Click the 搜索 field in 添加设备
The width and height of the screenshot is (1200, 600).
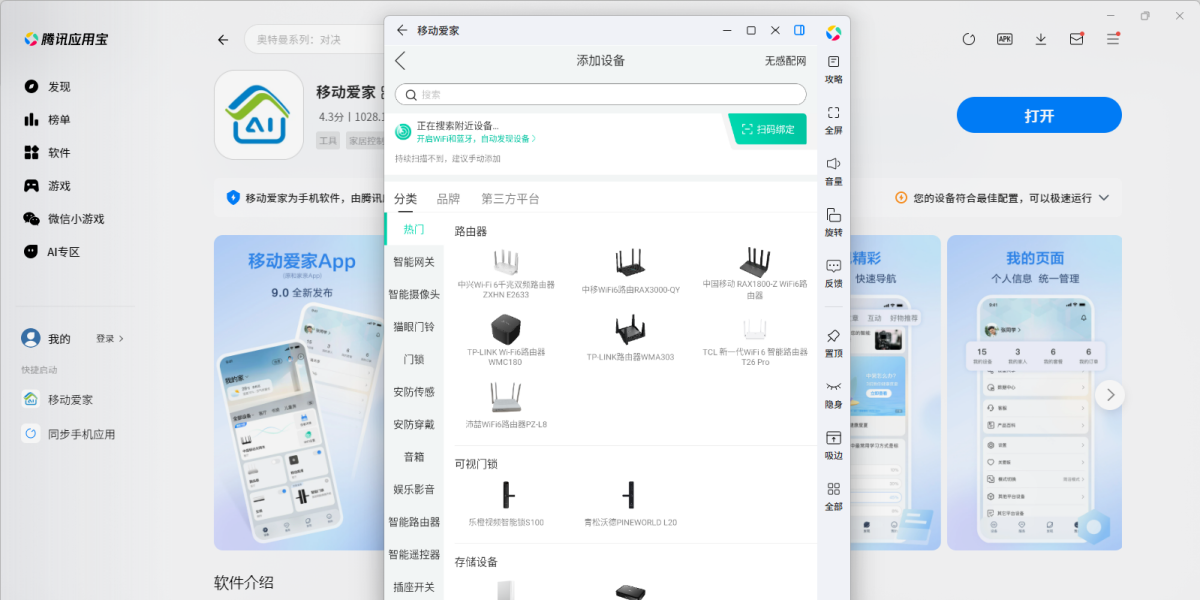pos(601,94)
